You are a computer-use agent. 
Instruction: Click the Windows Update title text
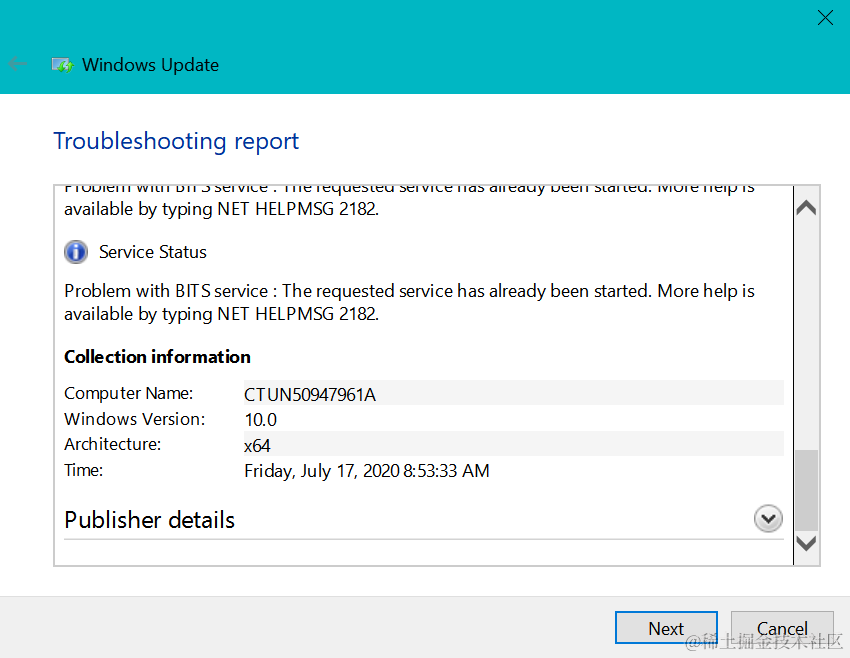[x=151, y=65]
